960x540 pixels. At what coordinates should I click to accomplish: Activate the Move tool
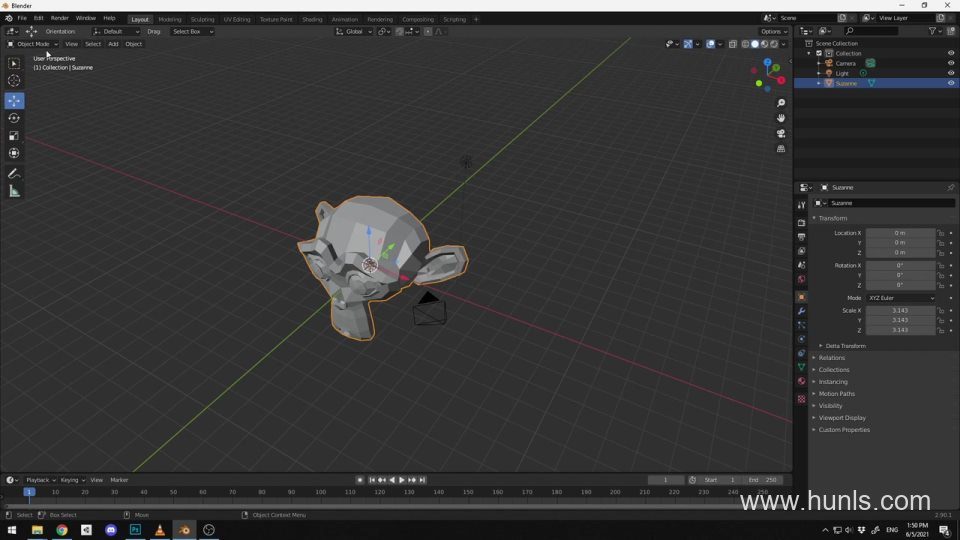(x=14, y=100)
